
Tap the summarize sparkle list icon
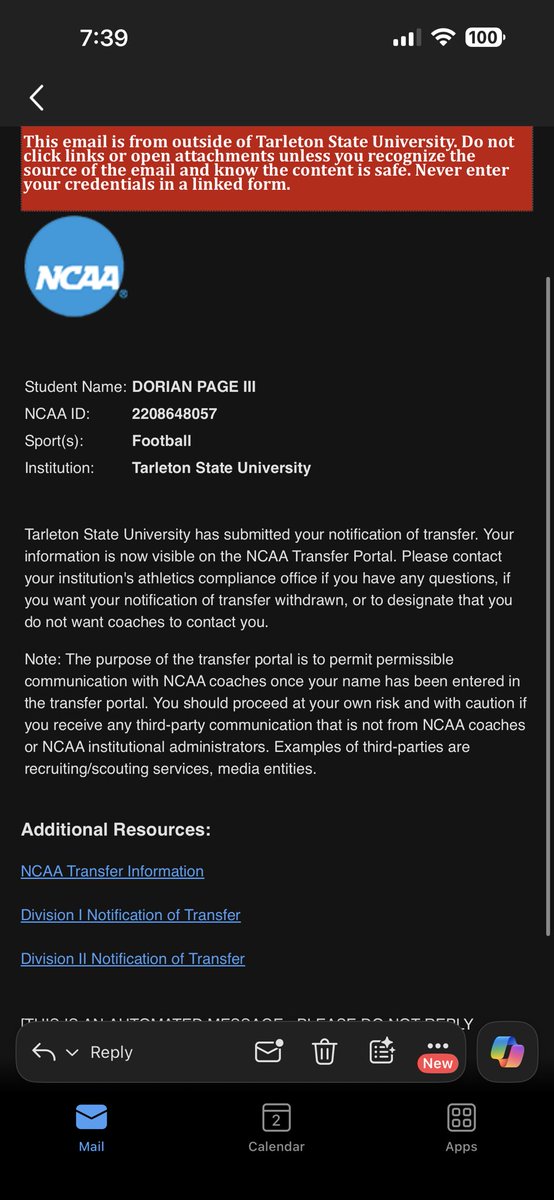[x=382, y=1051]
